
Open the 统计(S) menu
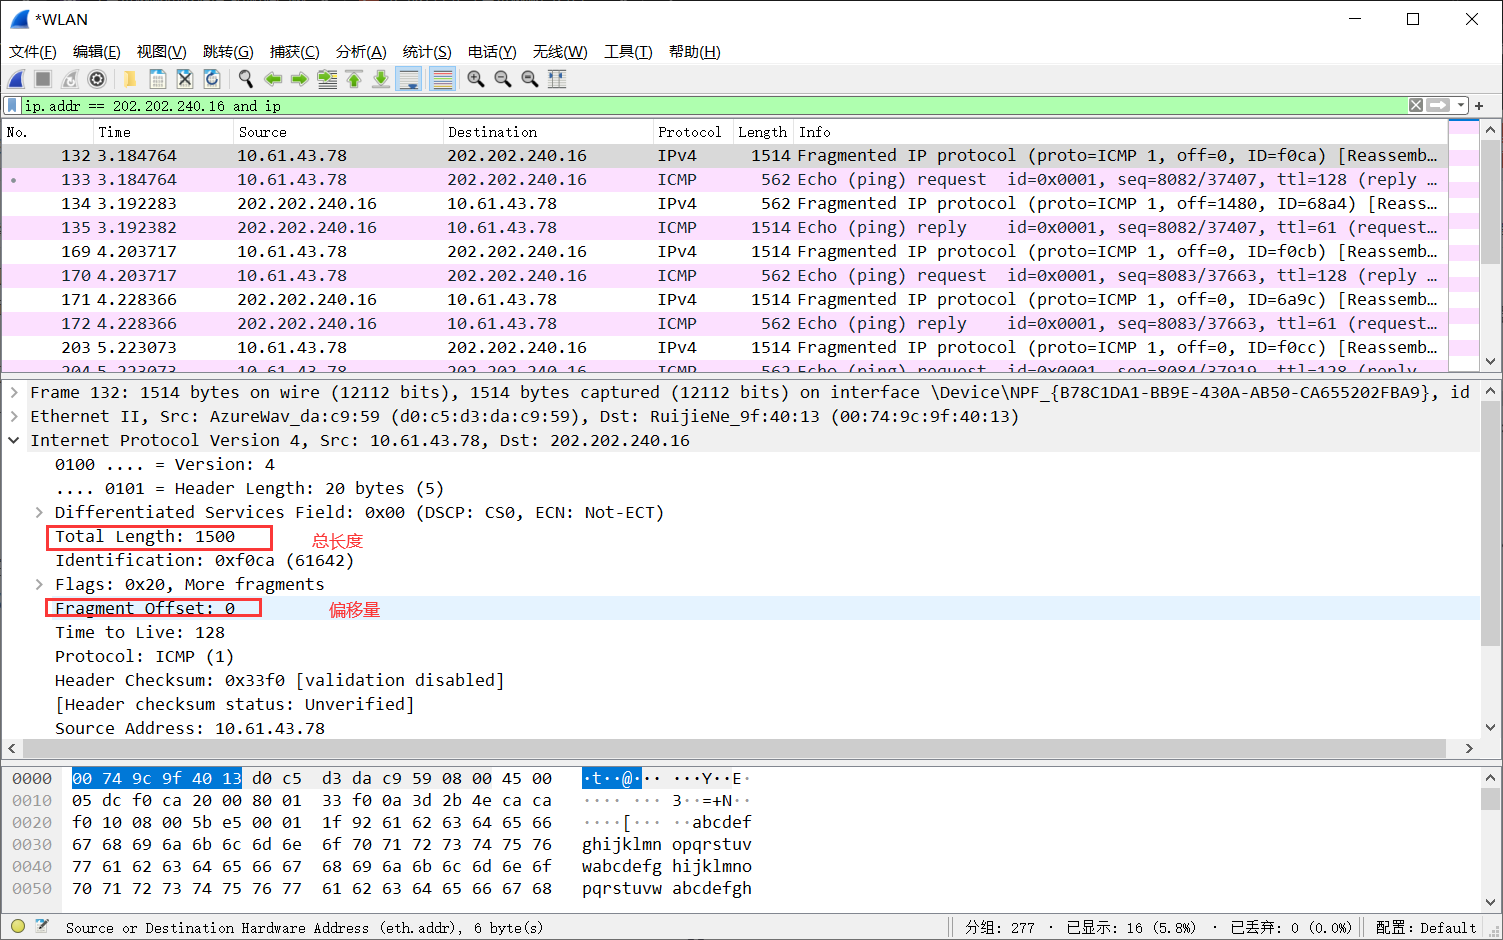pyautogui.click(x=427, y=52)
